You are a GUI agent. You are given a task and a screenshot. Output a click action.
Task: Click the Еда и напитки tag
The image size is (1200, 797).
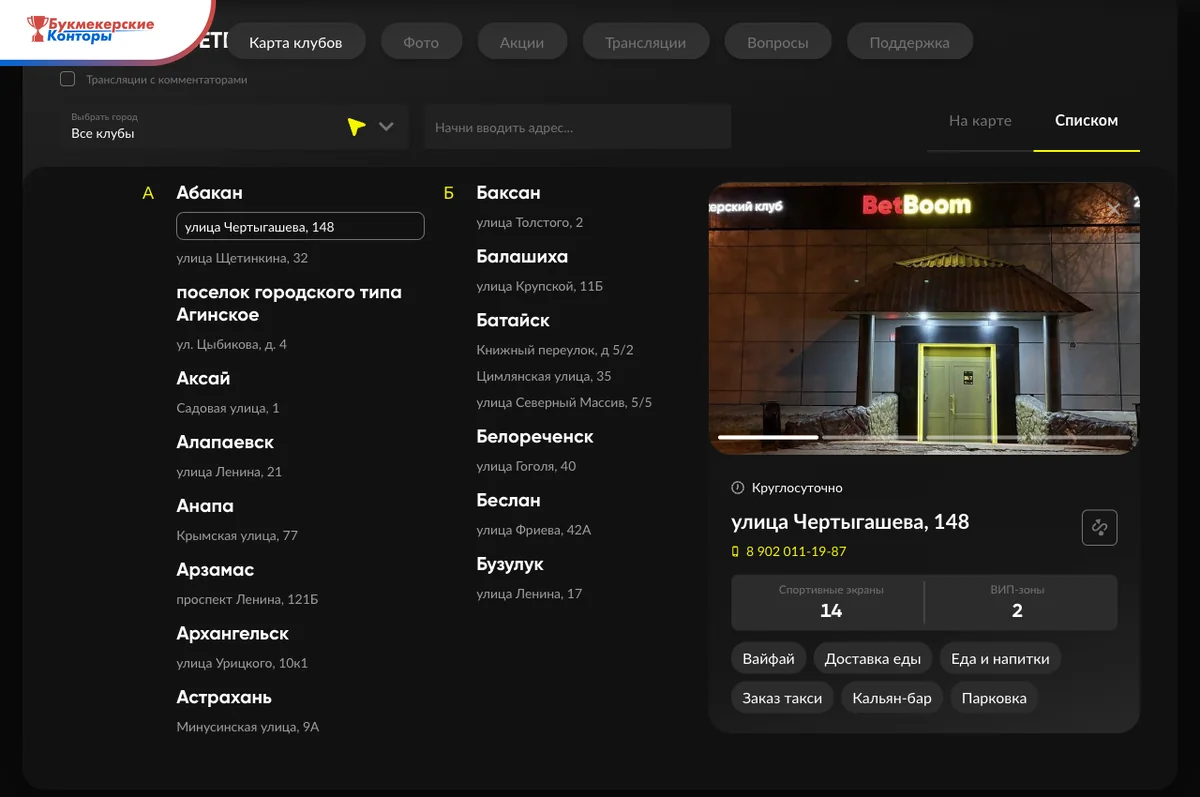click(1000, 659)
